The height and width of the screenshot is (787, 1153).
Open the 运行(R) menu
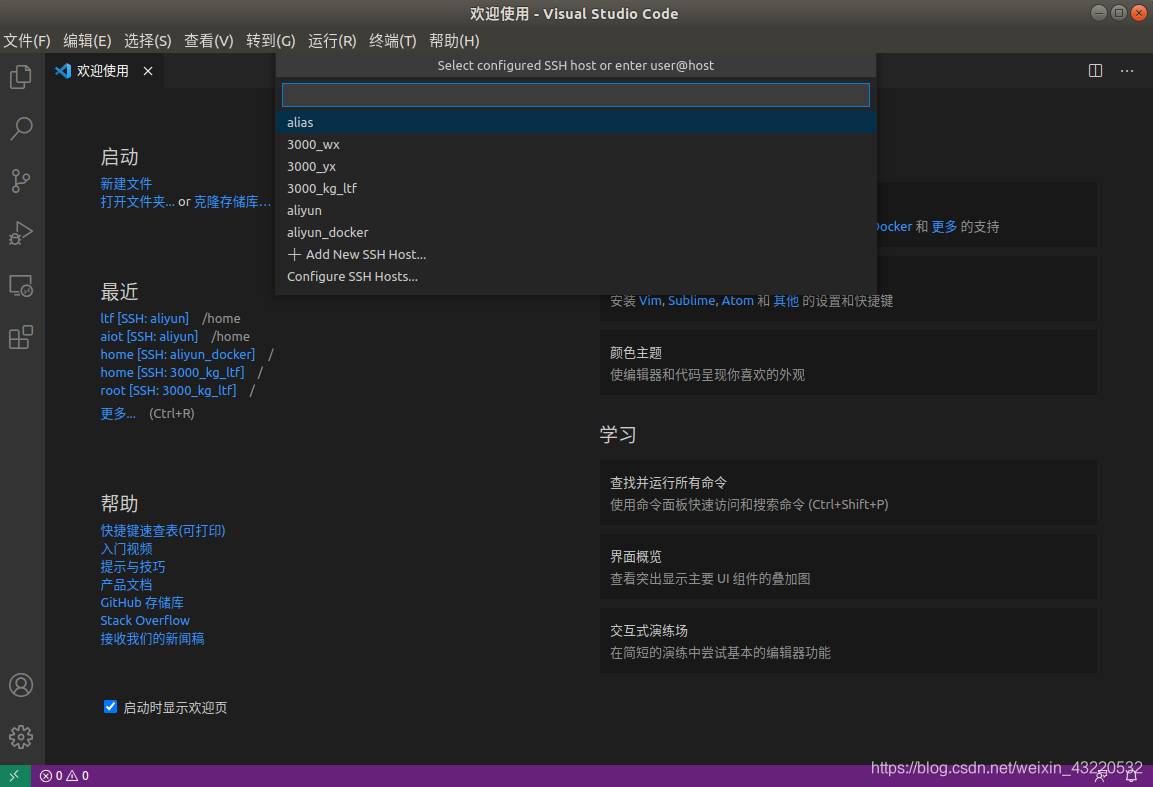(332, 40)
